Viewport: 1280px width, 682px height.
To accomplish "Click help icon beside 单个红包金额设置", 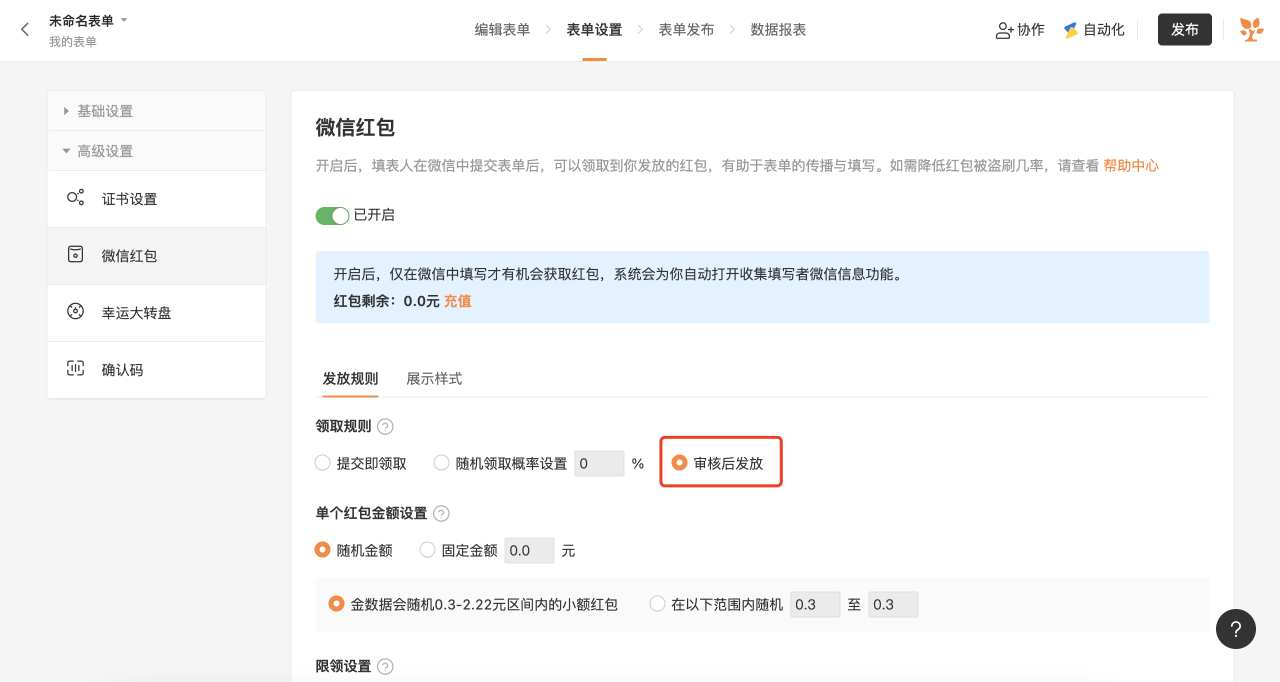I will click(441, 514).
